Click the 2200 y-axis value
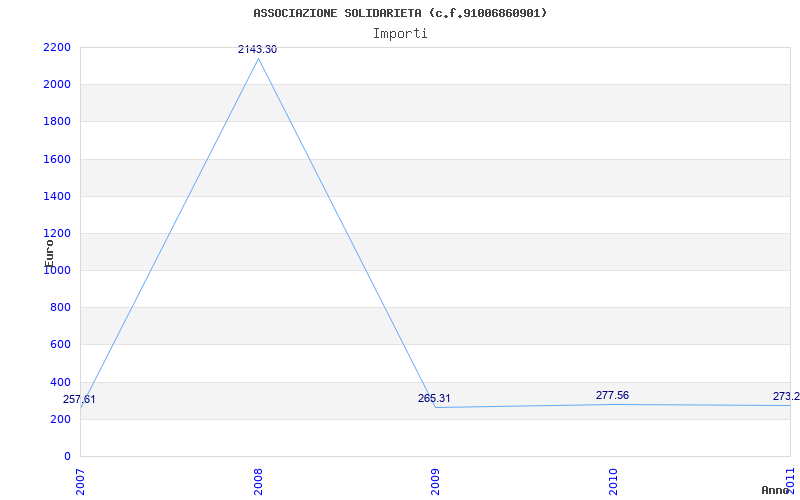 point(57,47)
